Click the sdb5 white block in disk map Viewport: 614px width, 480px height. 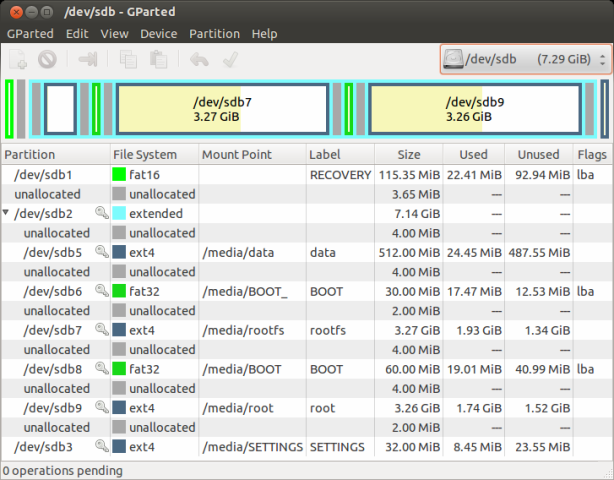[x=60, y=109]
